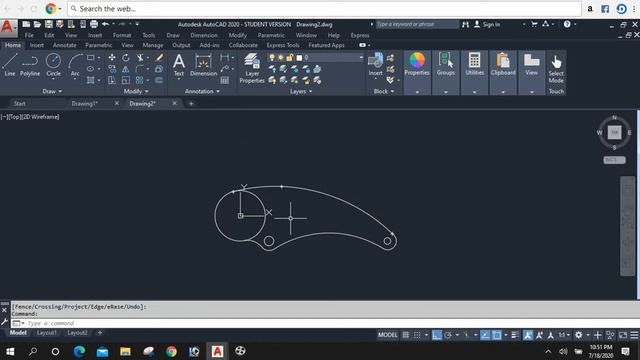Open the Clipboard panel button
Viewport: 640px width, 360px height.
tap(503, 64)
